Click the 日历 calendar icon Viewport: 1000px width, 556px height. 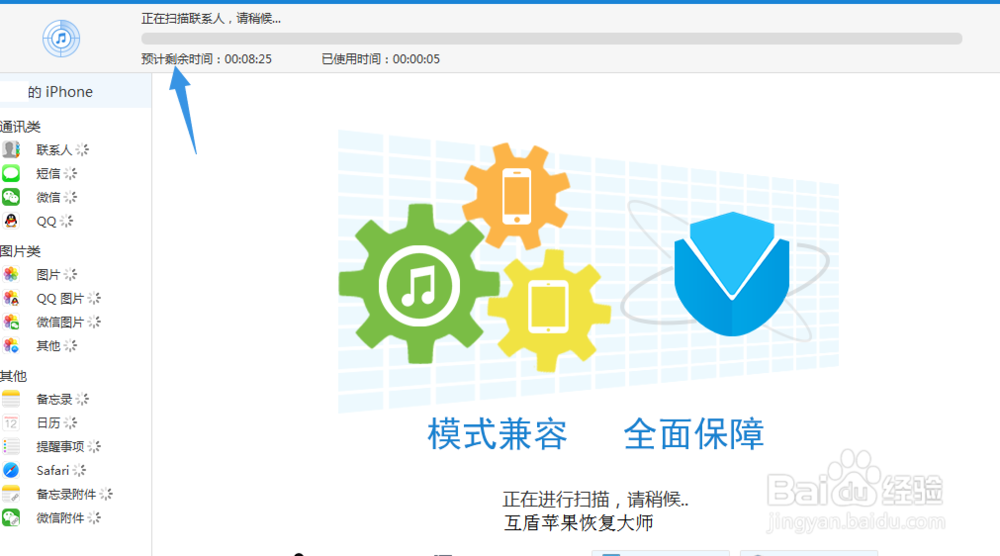click(11, 423)
